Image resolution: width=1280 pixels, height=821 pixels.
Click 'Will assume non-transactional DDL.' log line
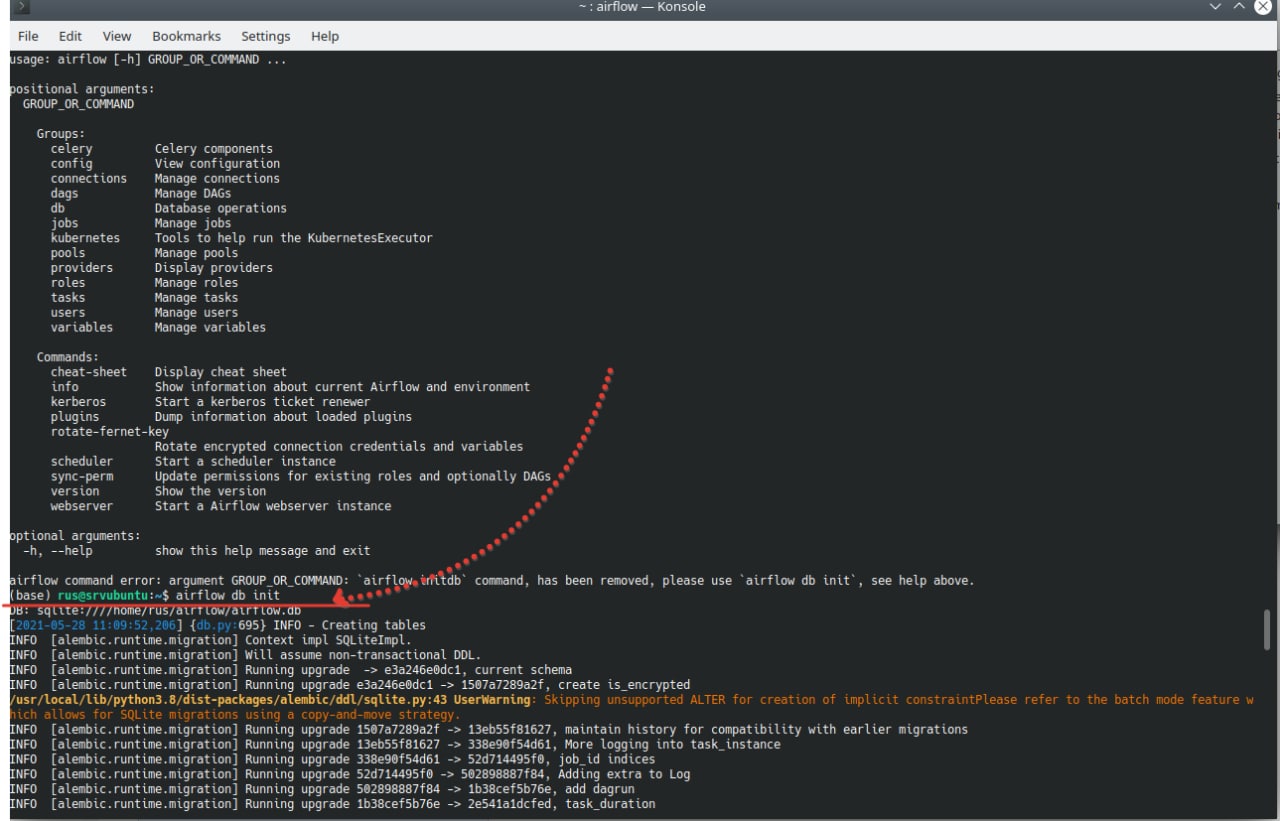coord(363,655)
